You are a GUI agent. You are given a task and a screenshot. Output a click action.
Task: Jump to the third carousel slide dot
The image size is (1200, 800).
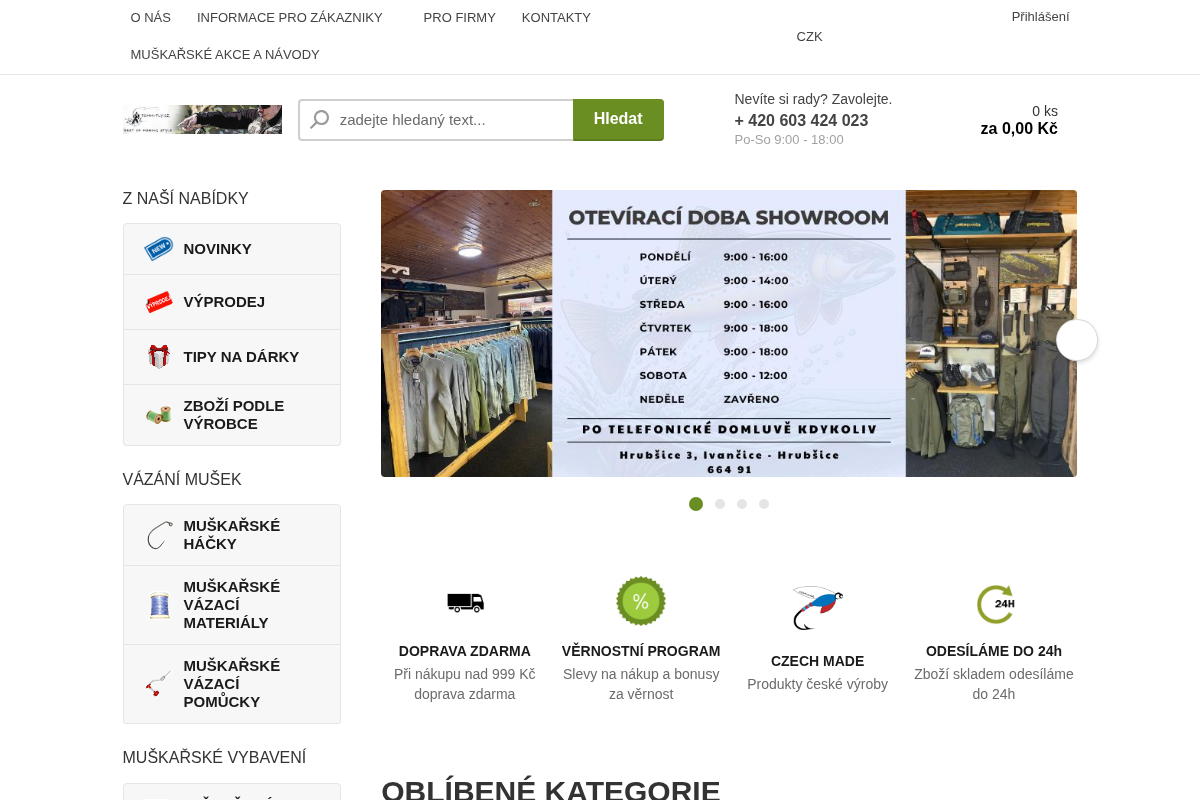point(742,504)
